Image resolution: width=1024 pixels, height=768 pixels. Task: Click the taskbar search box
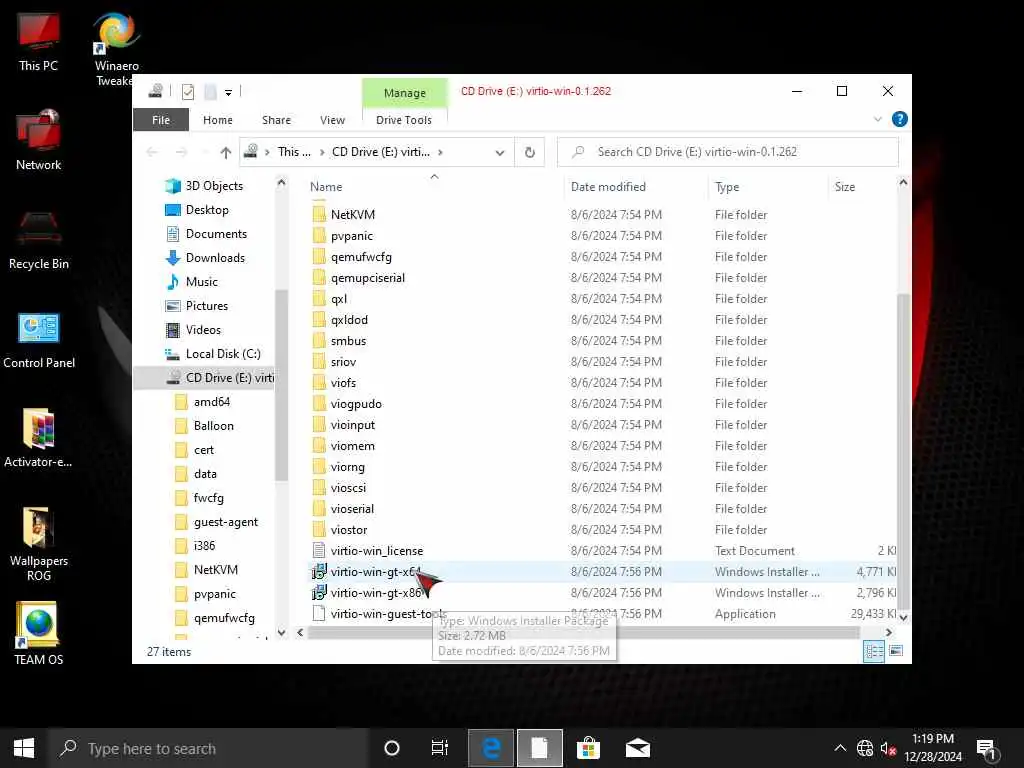[x=209, y=748]
